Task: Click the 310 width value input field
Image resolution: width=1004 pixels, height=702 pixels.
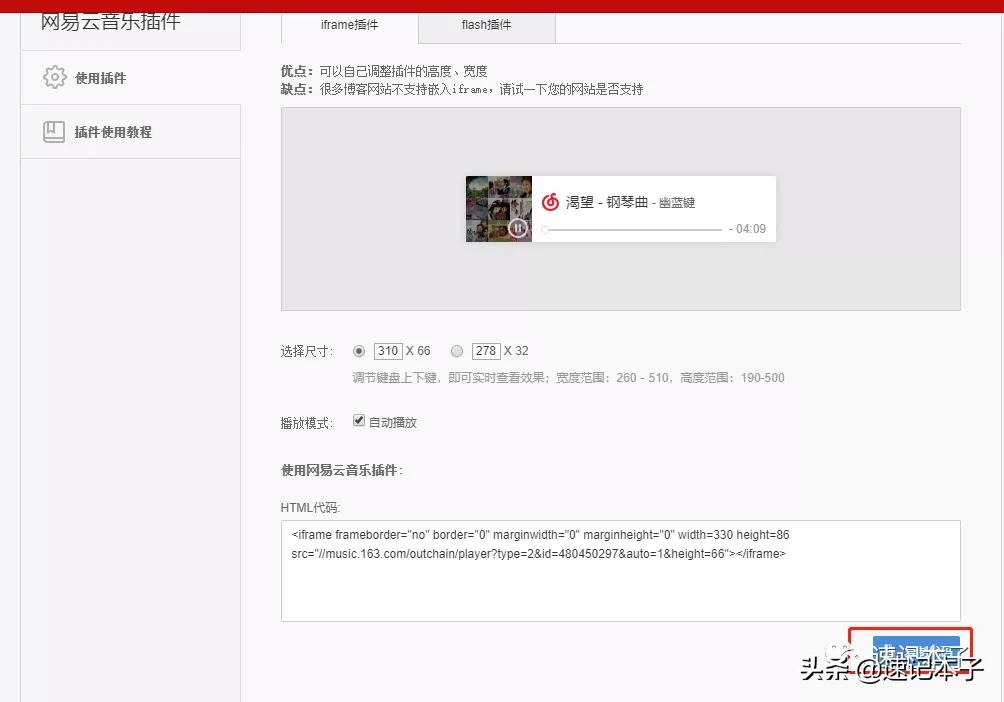Action: coord(387,351)
